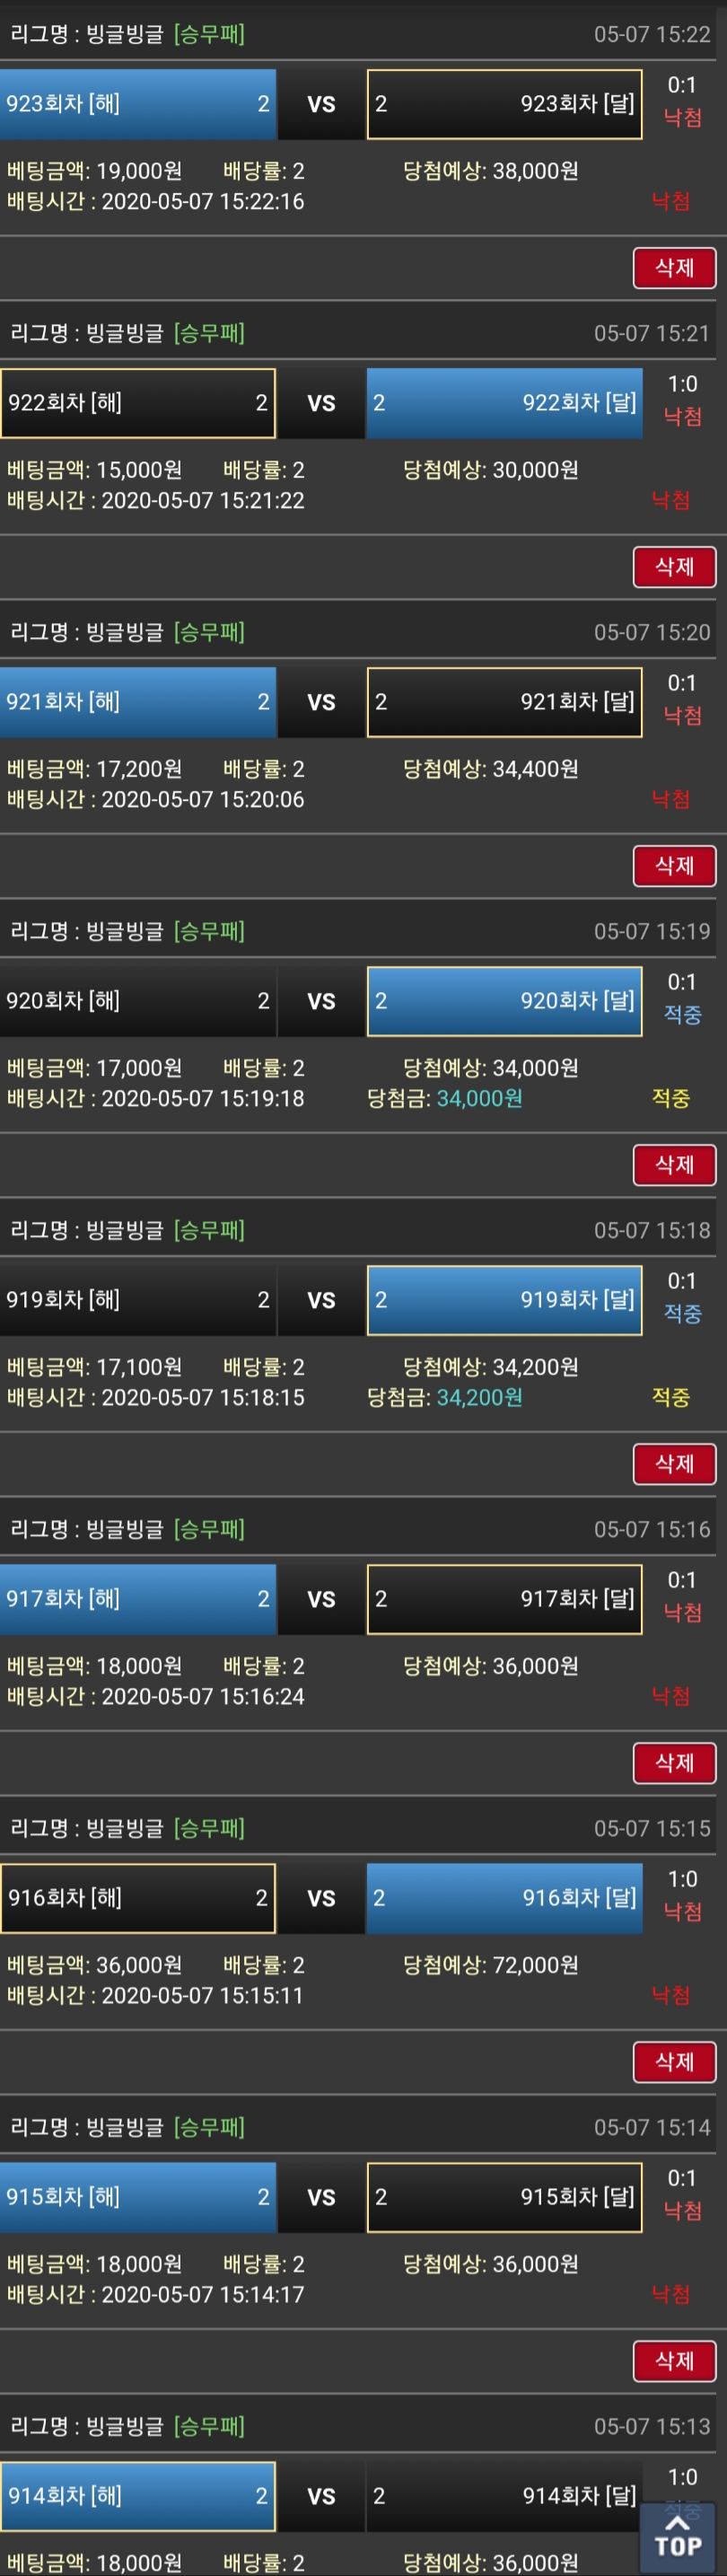Remove the 916회차 bet entry
This screenshot has width=727, height=2576.
674,2062
